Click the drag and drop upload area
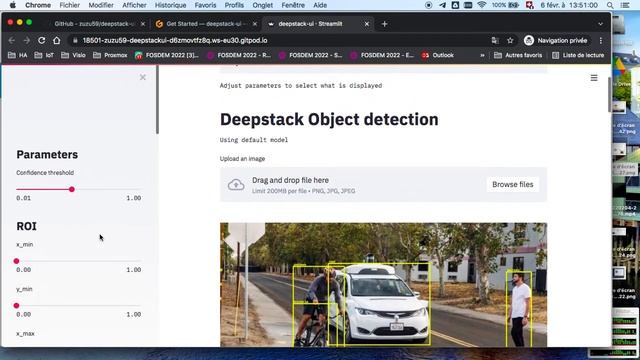Image resolution: width=640 pixels, height=360 pixels. (x=383, y=184)
